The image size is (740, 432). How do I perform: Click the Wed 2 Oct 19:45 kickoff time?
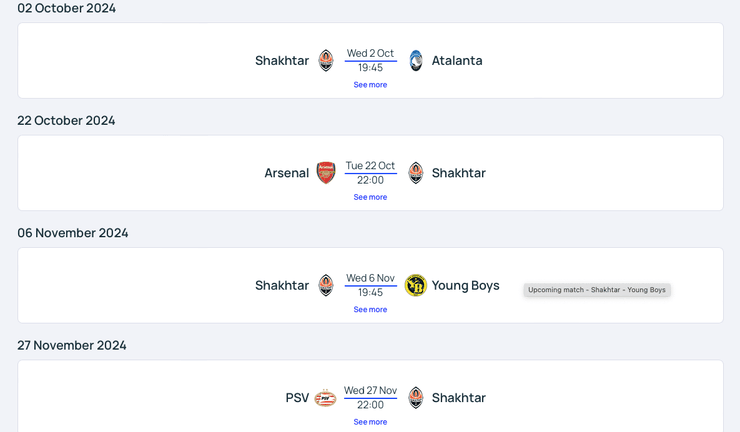point(370,60)
